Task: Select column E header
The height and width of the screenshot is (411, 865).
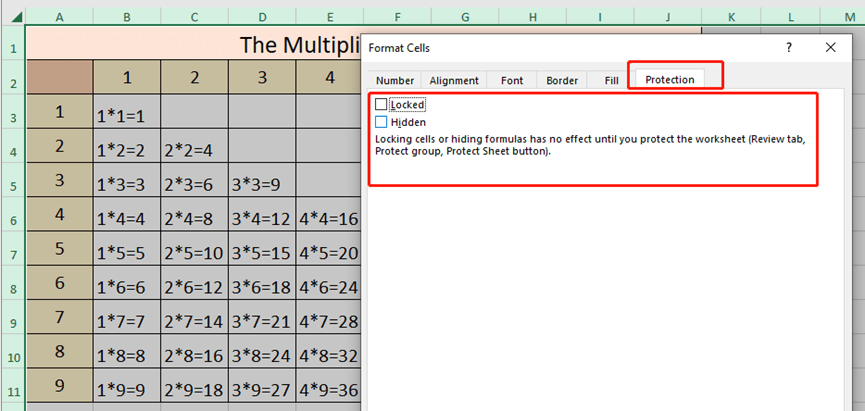Action: pyautogui.click(x=330, y=18)
